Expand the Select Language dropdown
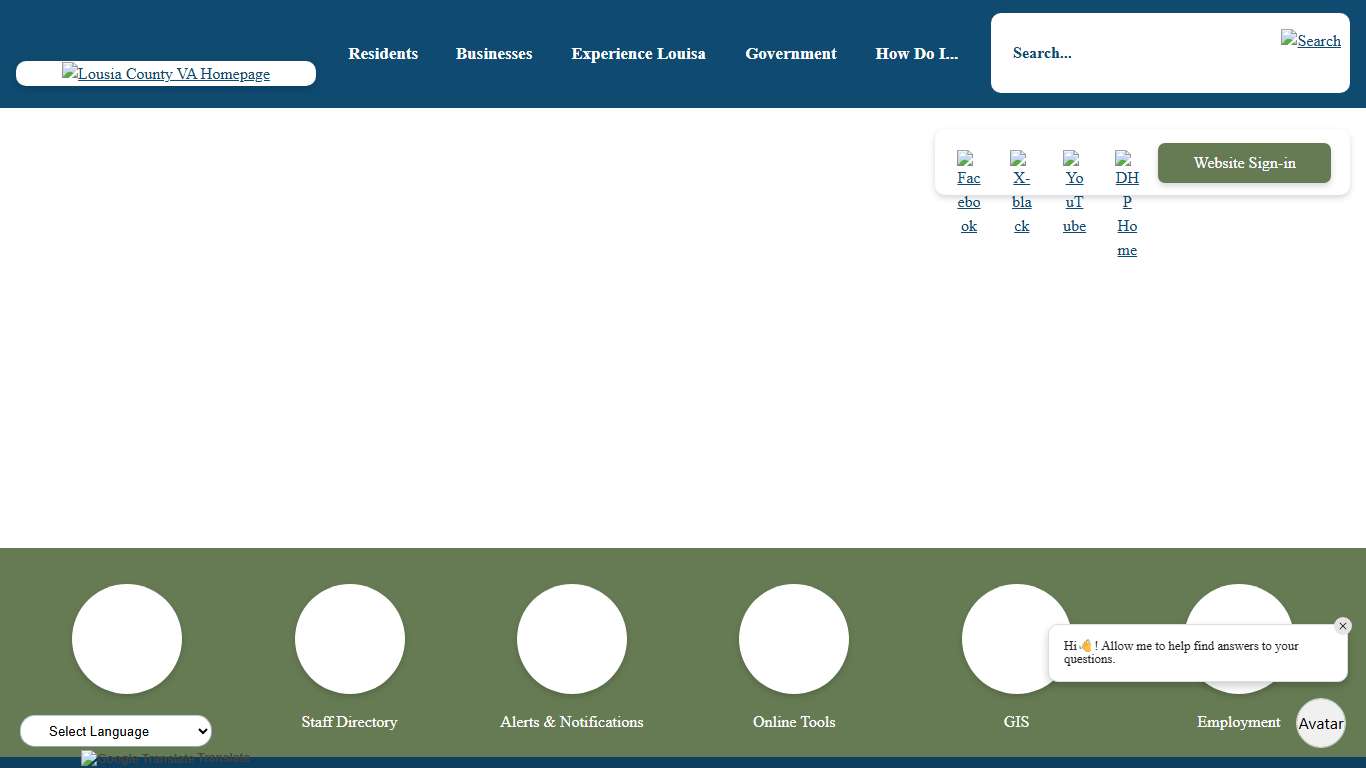1366x768 pixels. (116, 731)
